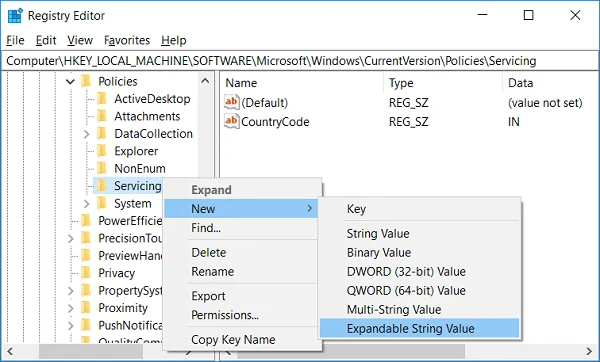Select the DataCollection folder icon
Image resolution: width=600 pixels, height=362 pixels.
pos(102,134)
